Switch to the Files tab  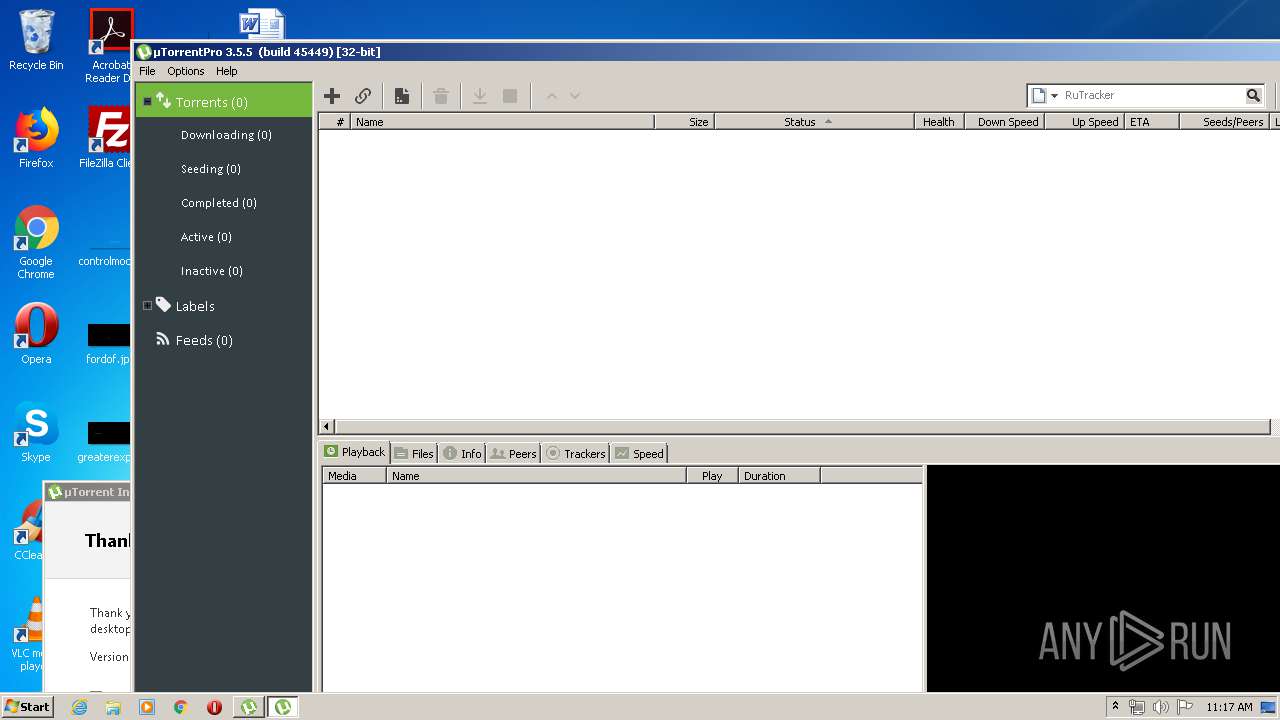[414, 454]
